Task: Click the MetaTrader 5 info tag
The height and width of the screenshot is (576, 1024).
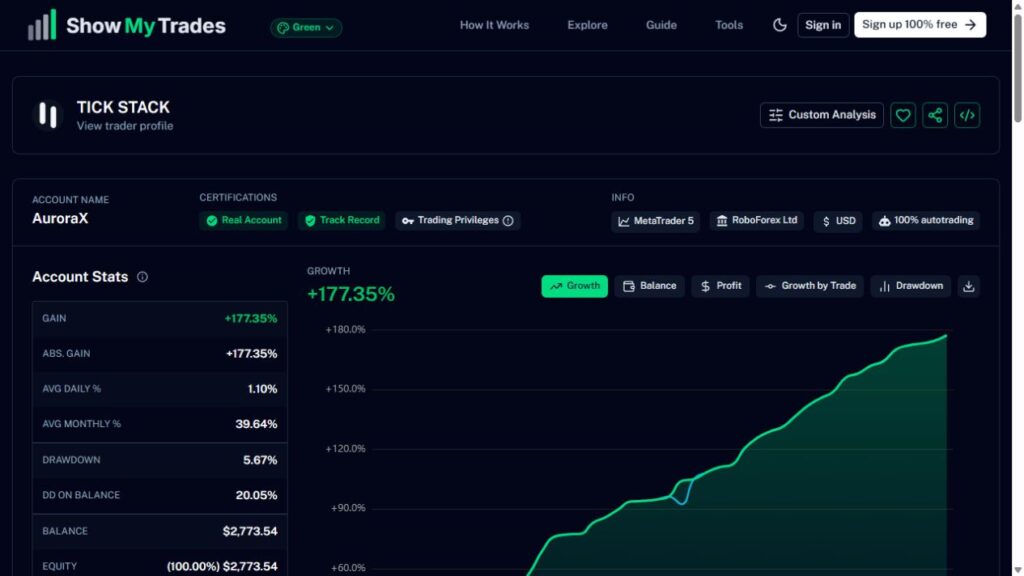Action: tap(655, 221)
